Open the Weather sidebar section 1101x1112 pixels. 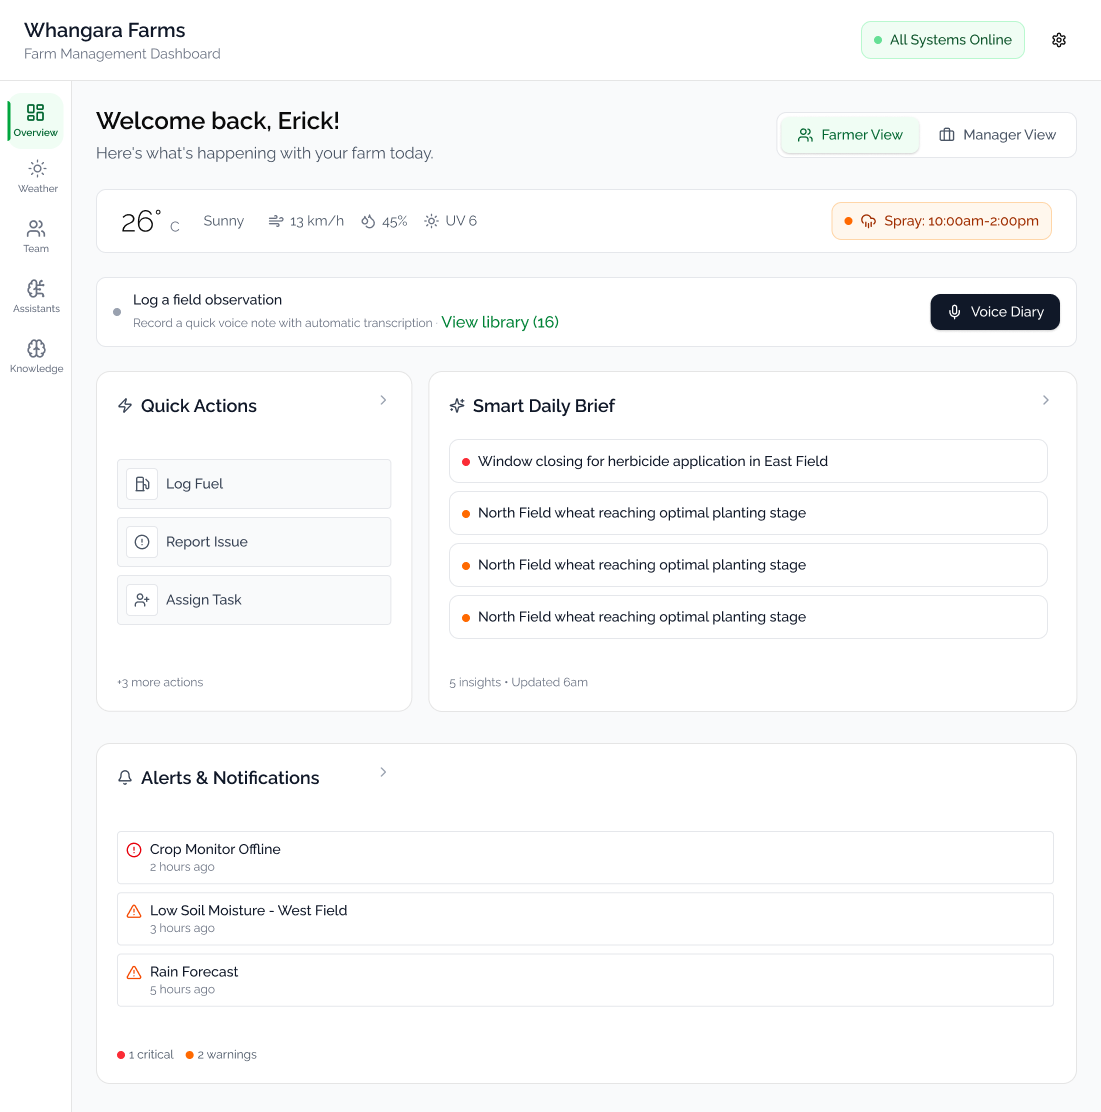(37, 176)
